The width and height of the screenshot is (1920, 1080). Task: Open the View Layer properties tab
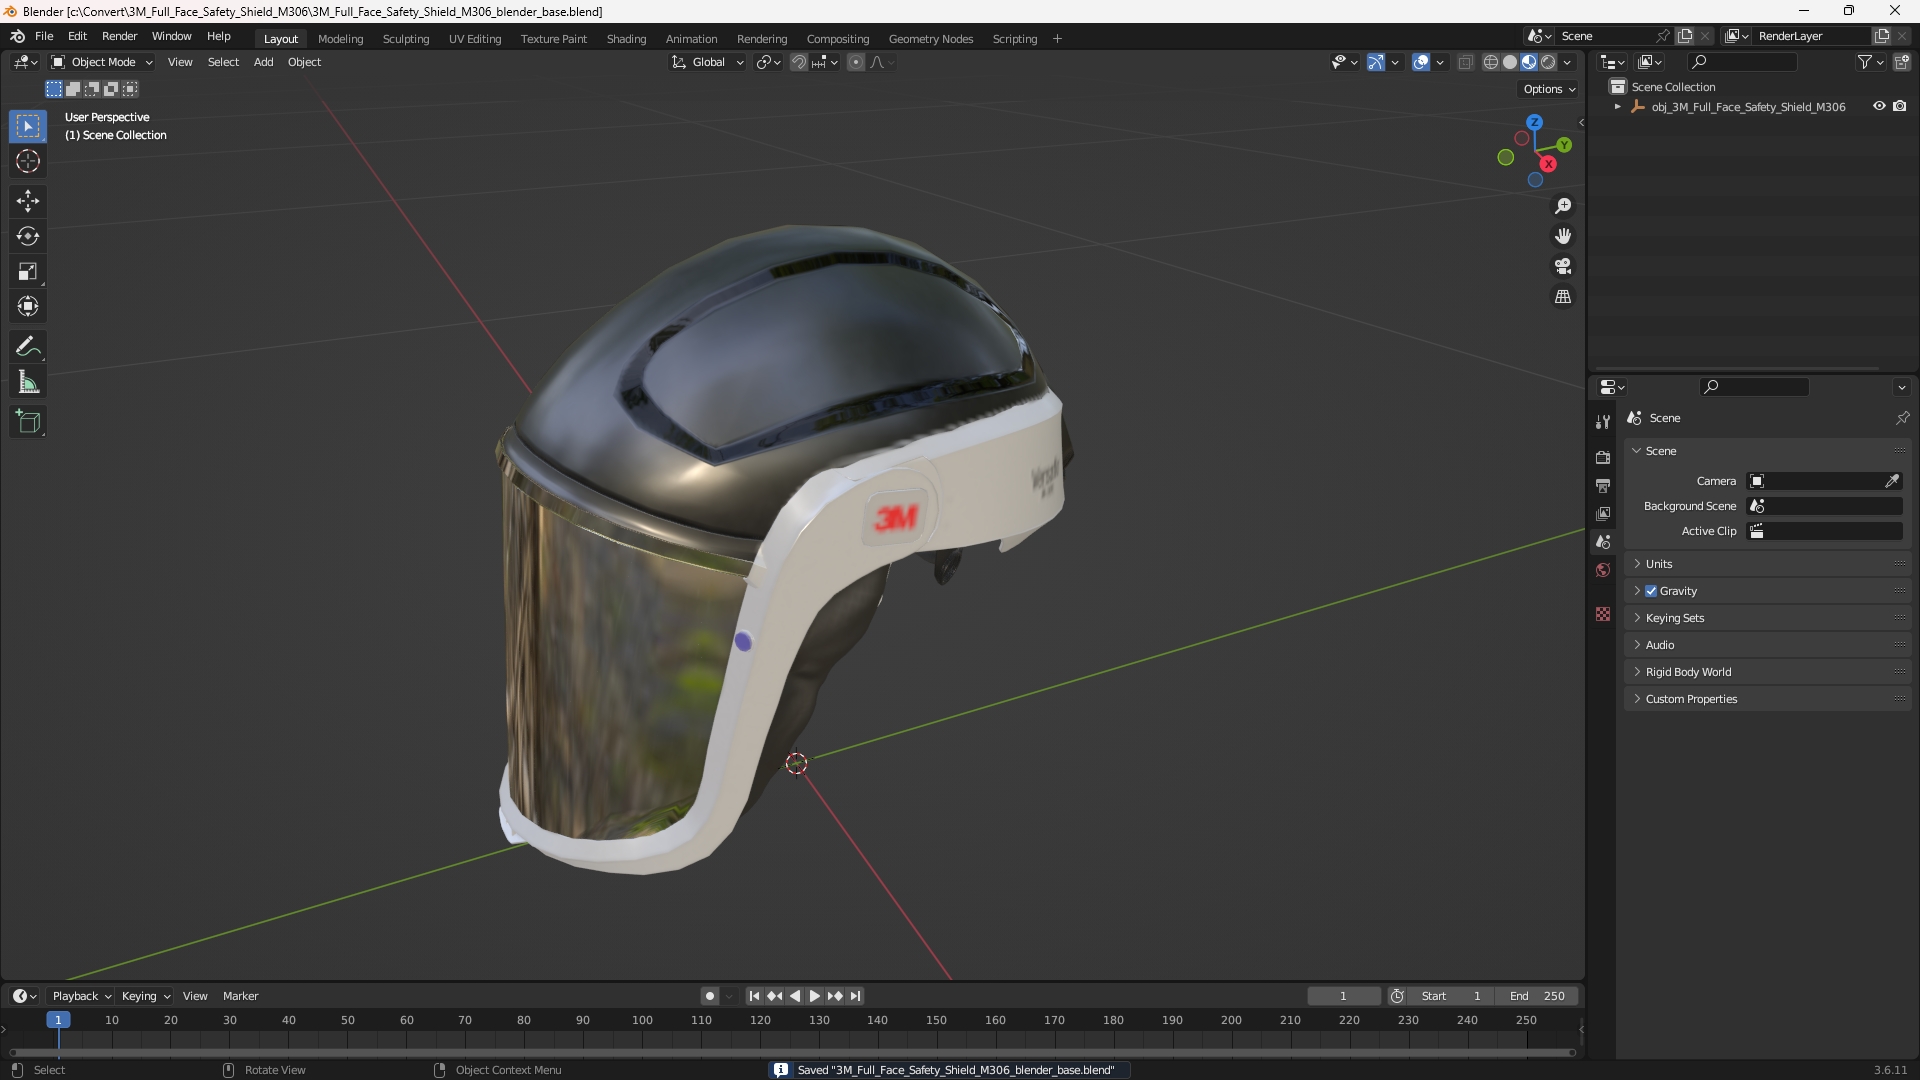[x=1603, y=513]
